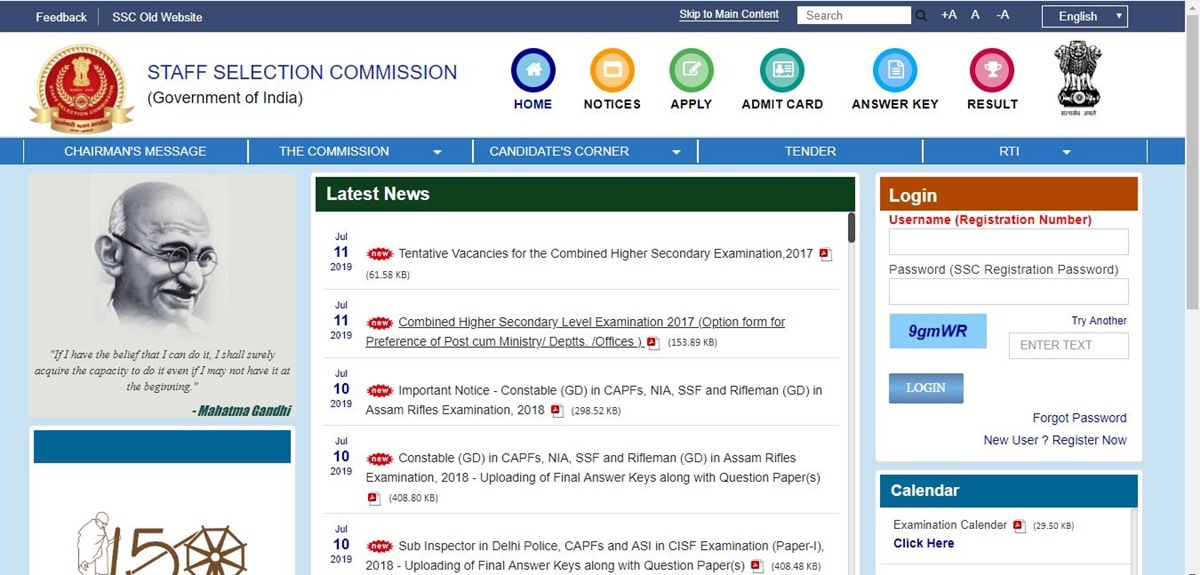Open PDF icon beside Examination Calender
Viewport: 1200px width, 575px height.
[1019, 526]
